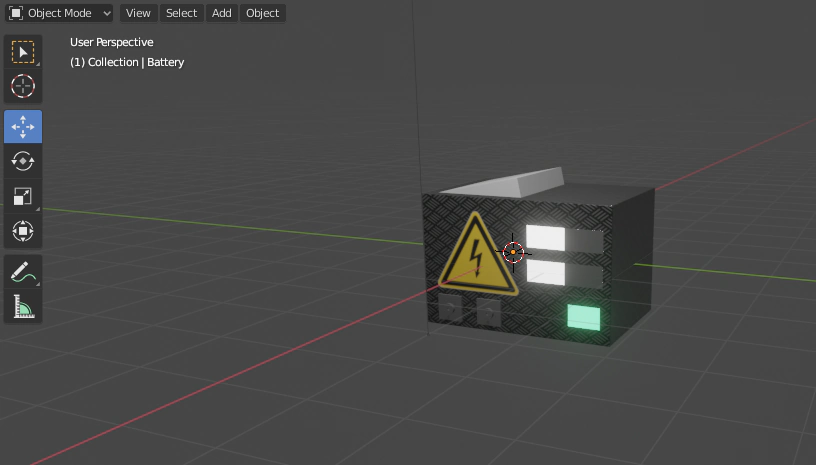Click the green glowing panel on battery

583,317
